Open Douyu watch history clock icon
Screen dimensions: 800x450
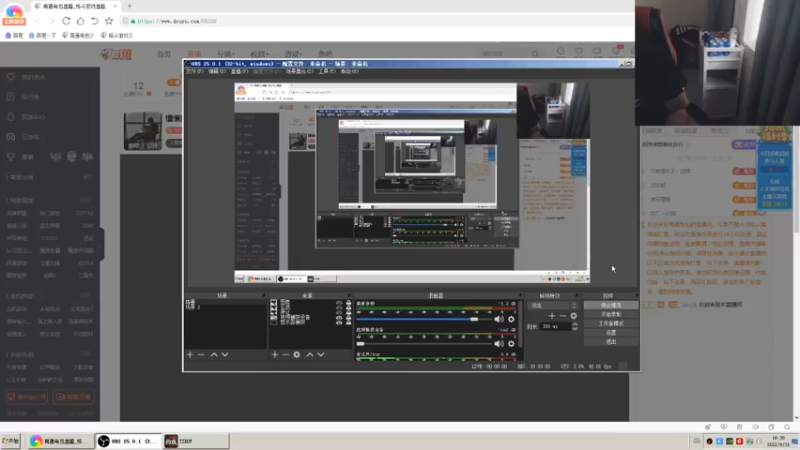tap(561, 51)
